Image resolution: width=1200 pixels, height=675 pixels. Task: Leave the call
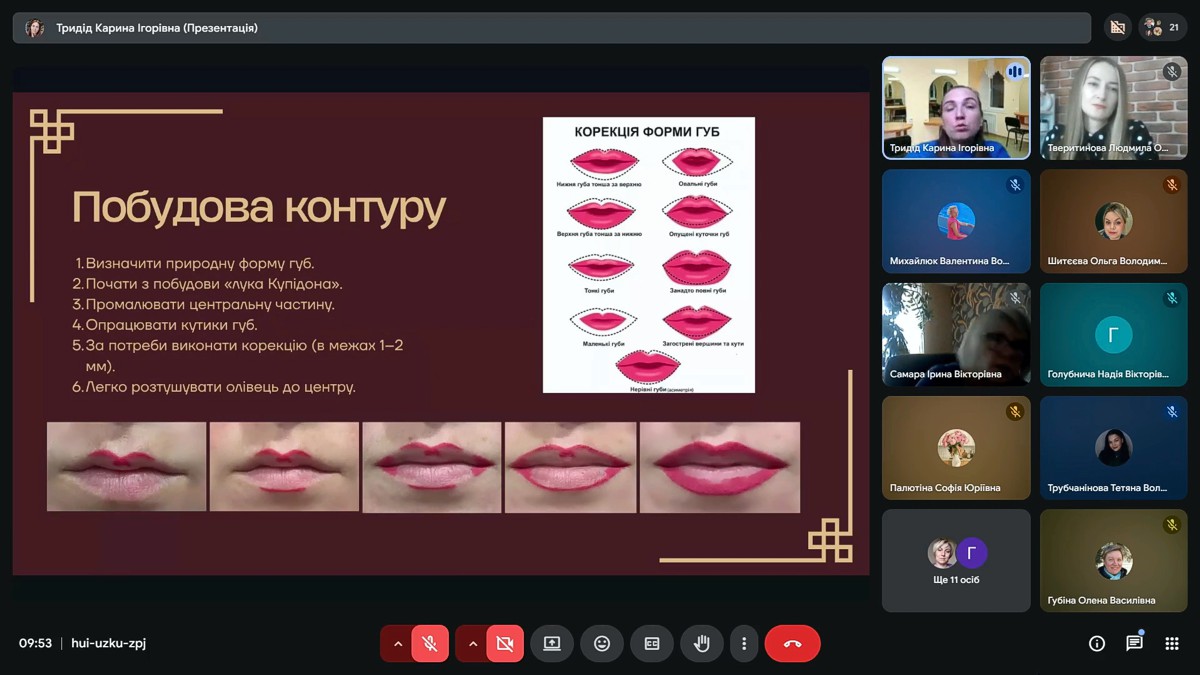click(x=792, y=644)
